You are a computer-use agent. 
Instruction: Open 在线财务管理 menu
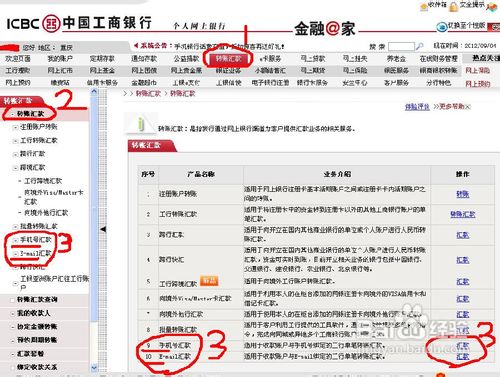(x=438, y=59)
